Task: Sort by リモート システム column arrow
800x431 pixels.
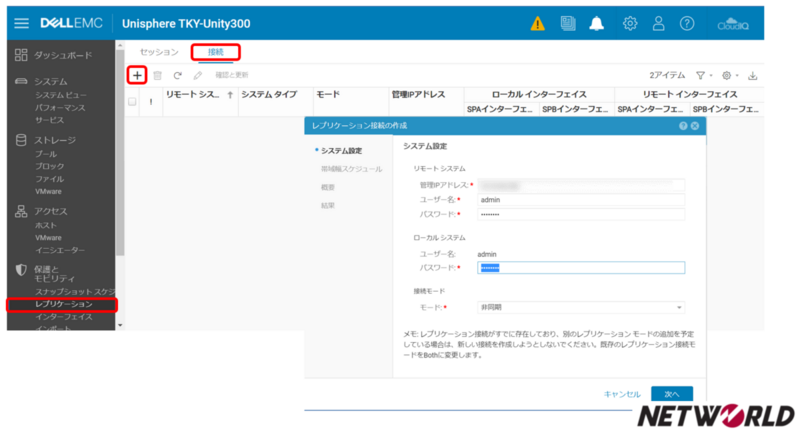Action: pyautogui.click(x=230, y=95)
